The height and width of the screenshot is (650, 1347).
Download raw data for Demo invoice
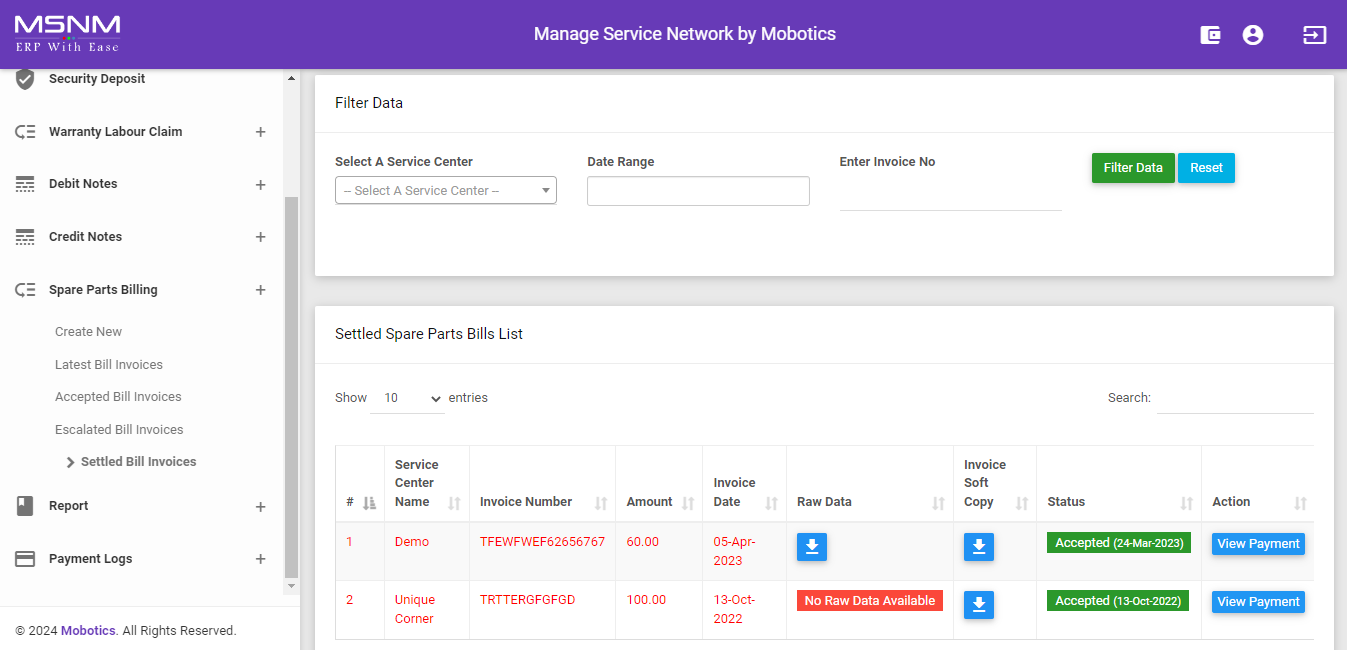(812, 546)
